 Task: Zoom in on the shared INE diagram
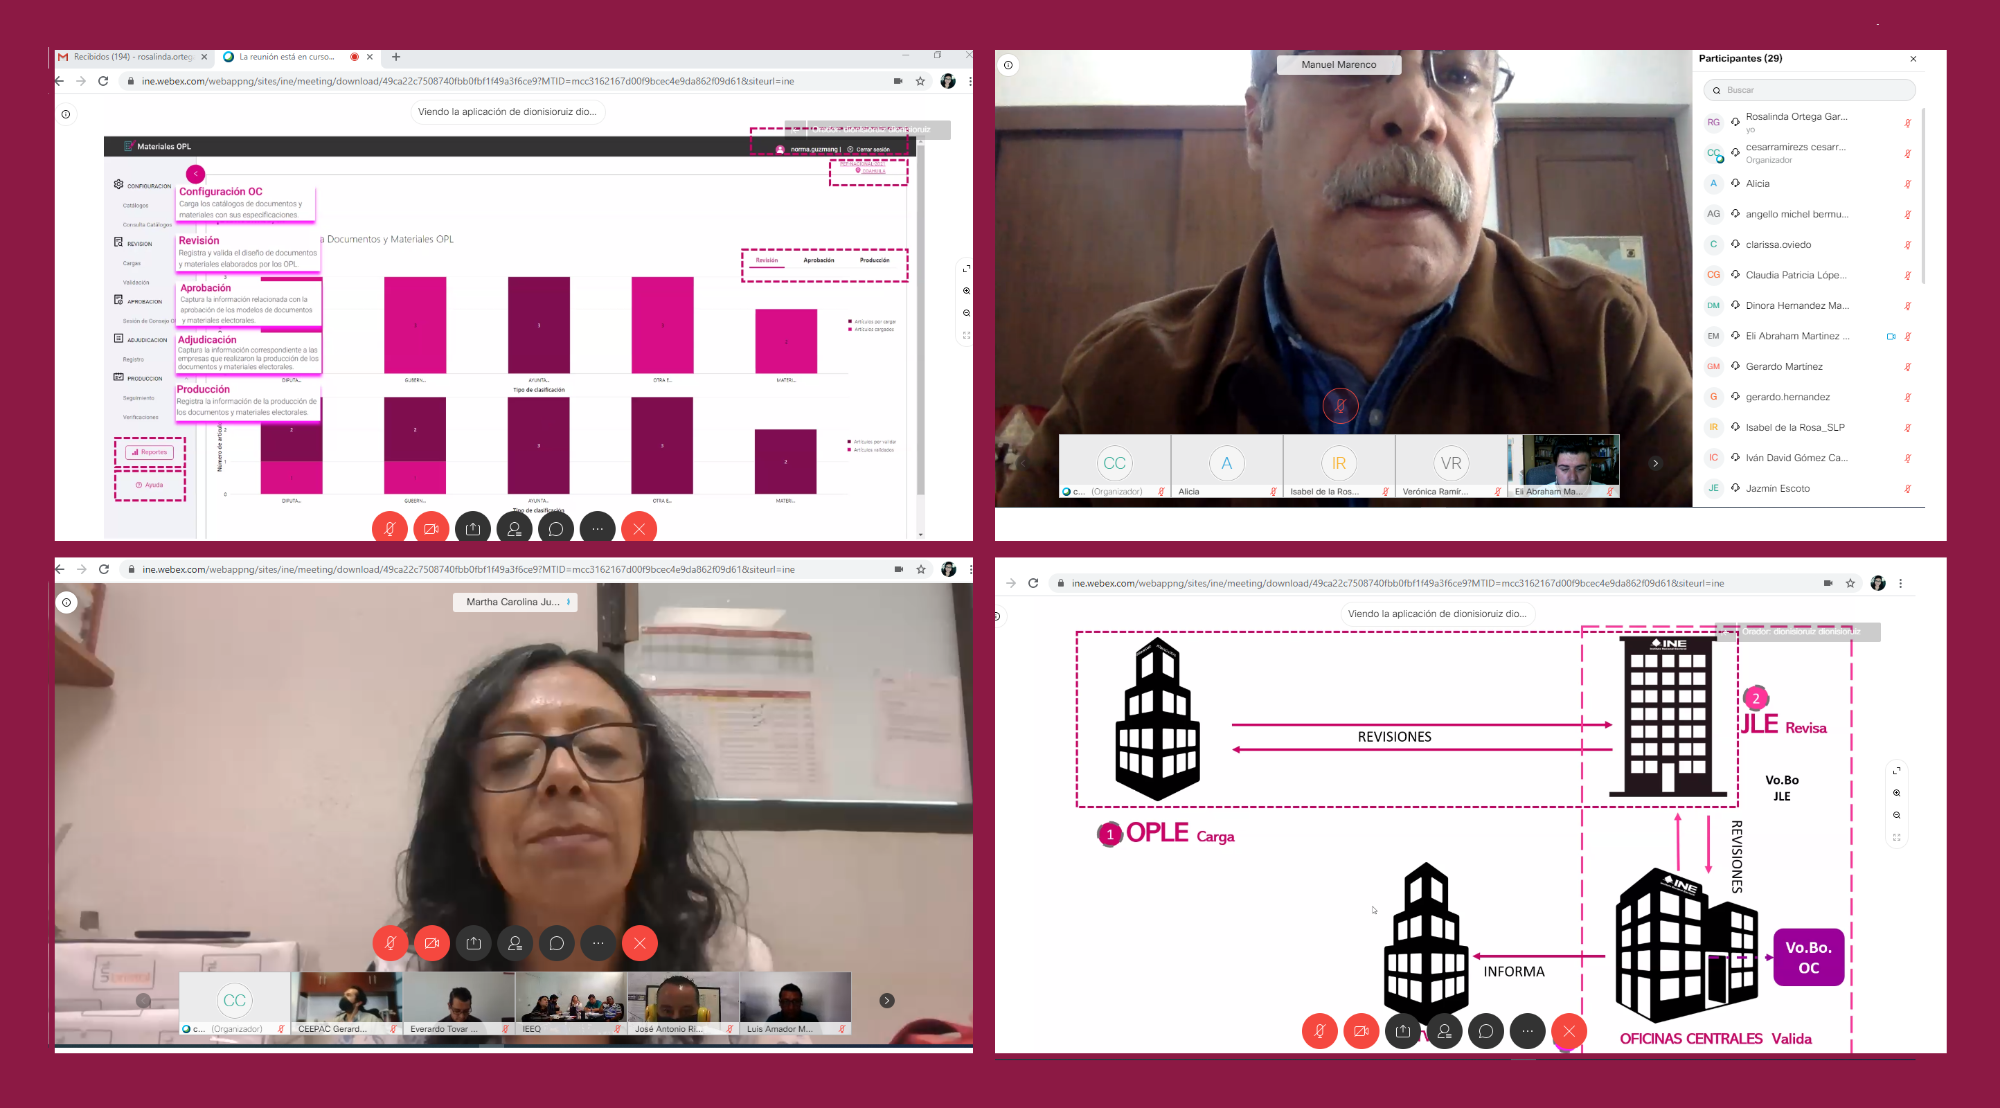(1896, 793)
